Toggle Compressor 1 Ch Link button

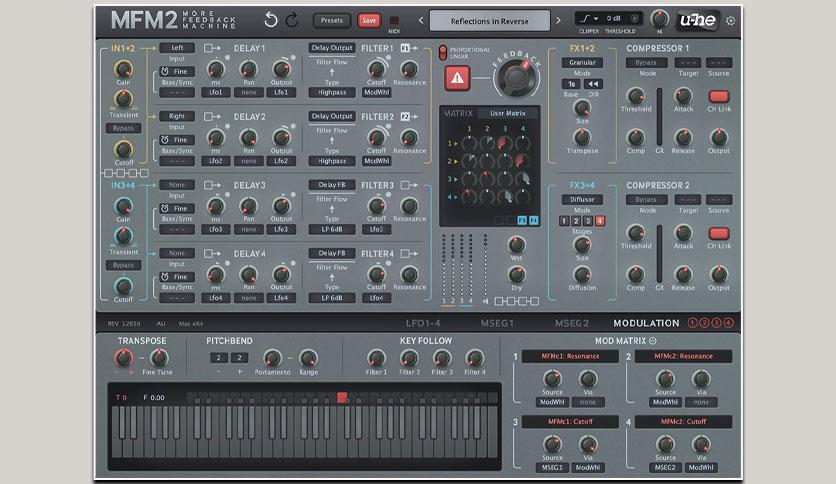[719, 96]
